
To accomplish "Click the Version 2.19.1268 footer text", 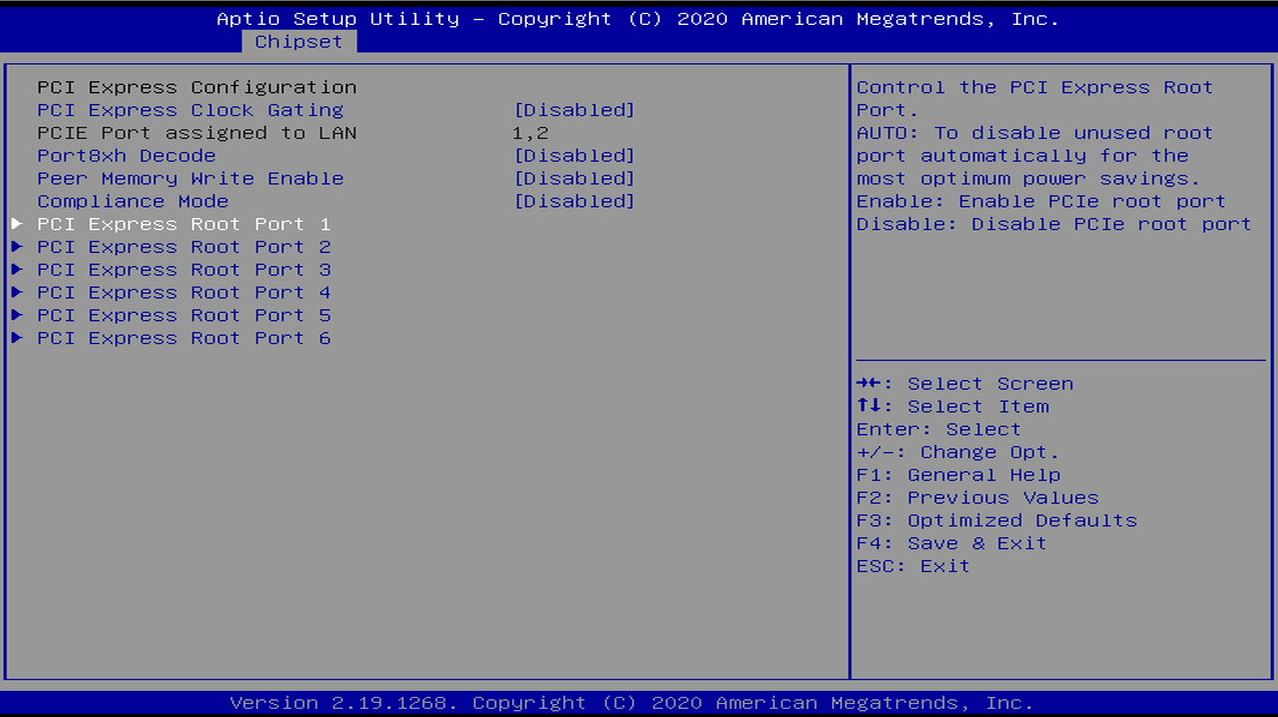I will (x=632, y=703).
